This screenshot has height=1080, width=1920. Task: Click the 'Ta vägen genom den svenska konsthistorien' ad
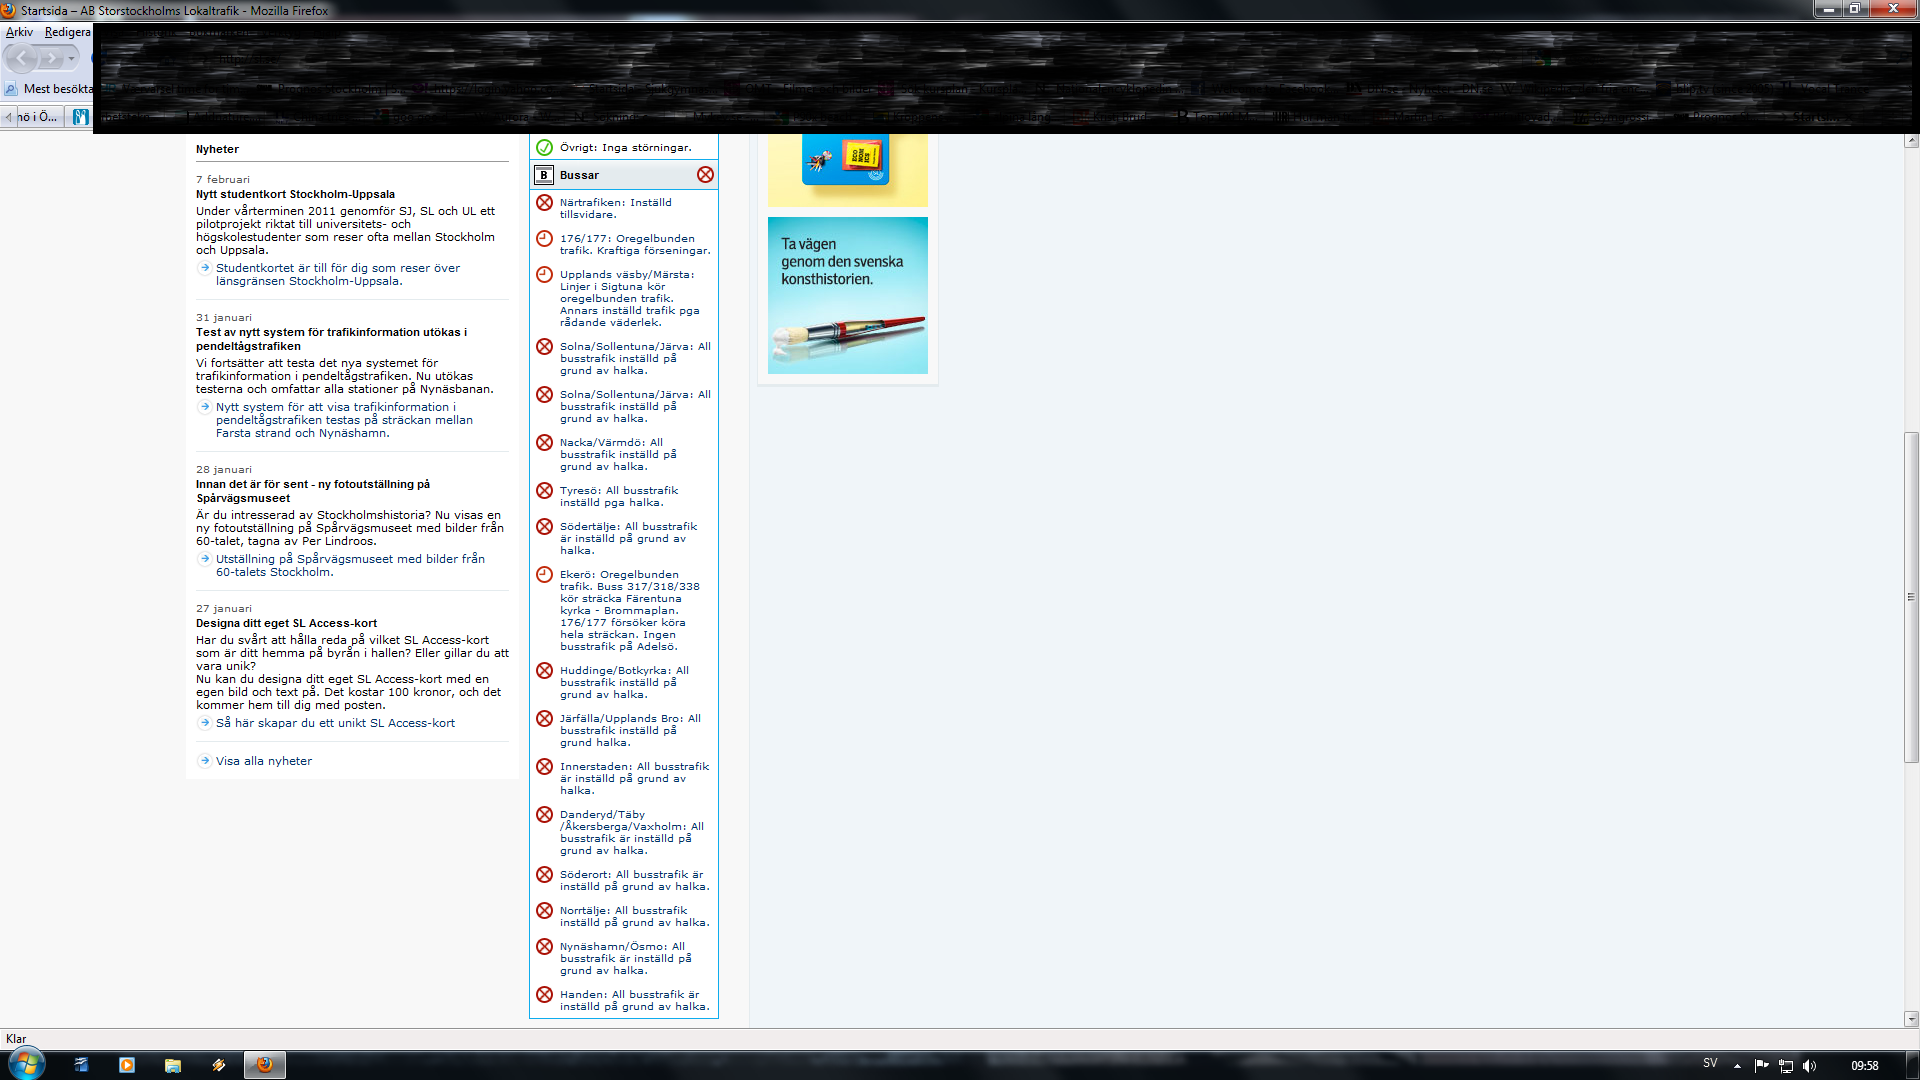coord(847,296)
